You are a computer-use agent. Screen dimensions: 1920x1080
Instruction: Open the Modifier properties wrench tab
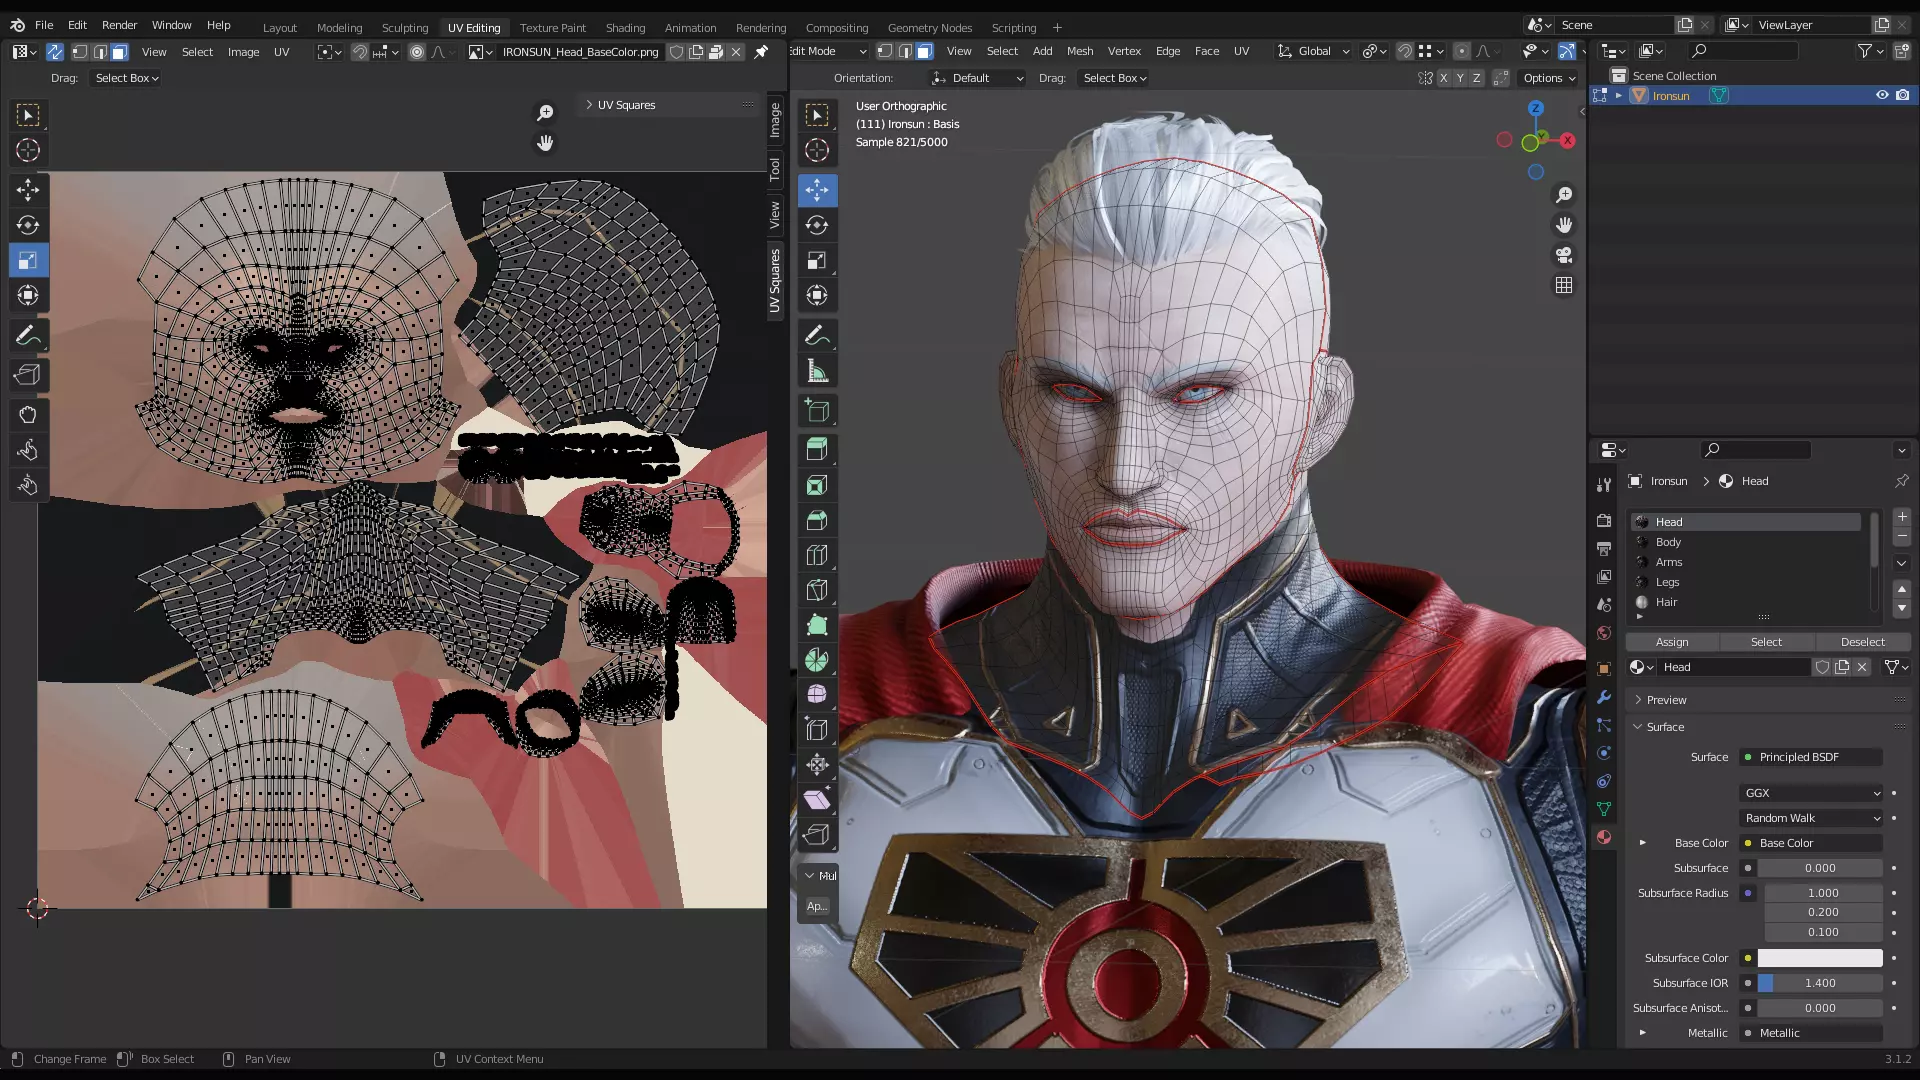tap(1604, 697)
